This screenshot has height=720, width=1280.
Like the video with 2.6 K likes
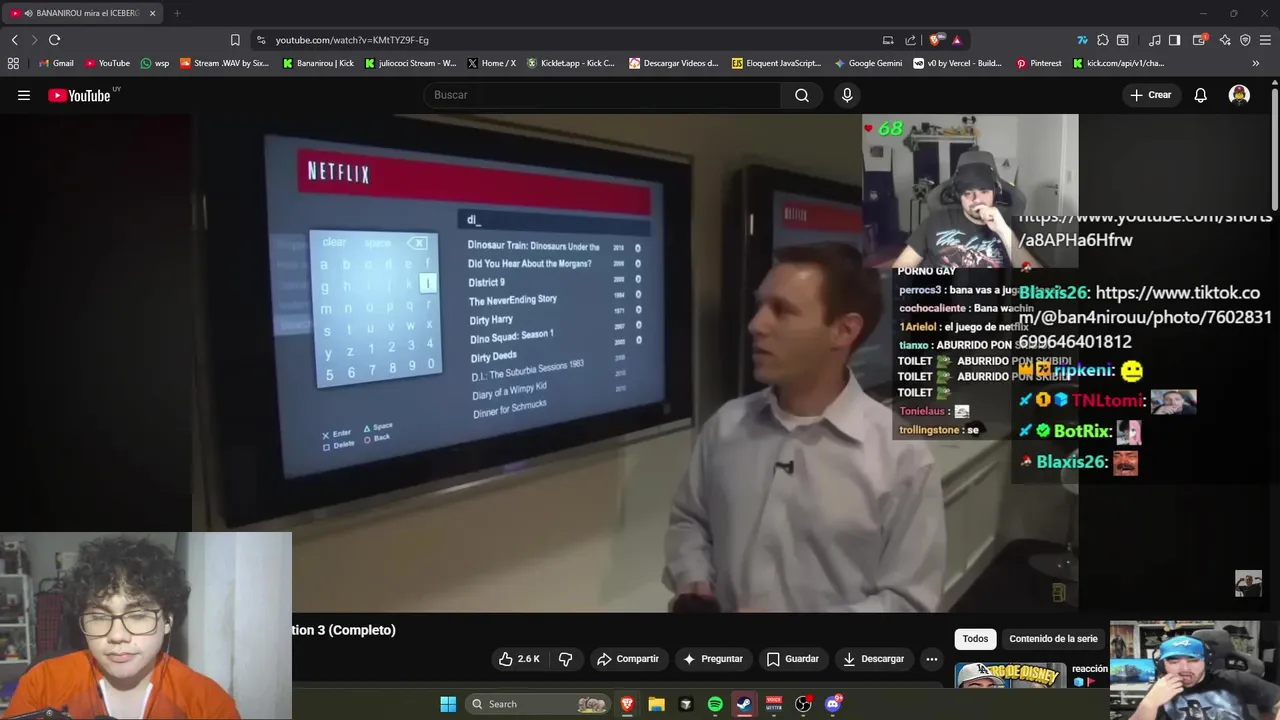(x=519, y=659)
